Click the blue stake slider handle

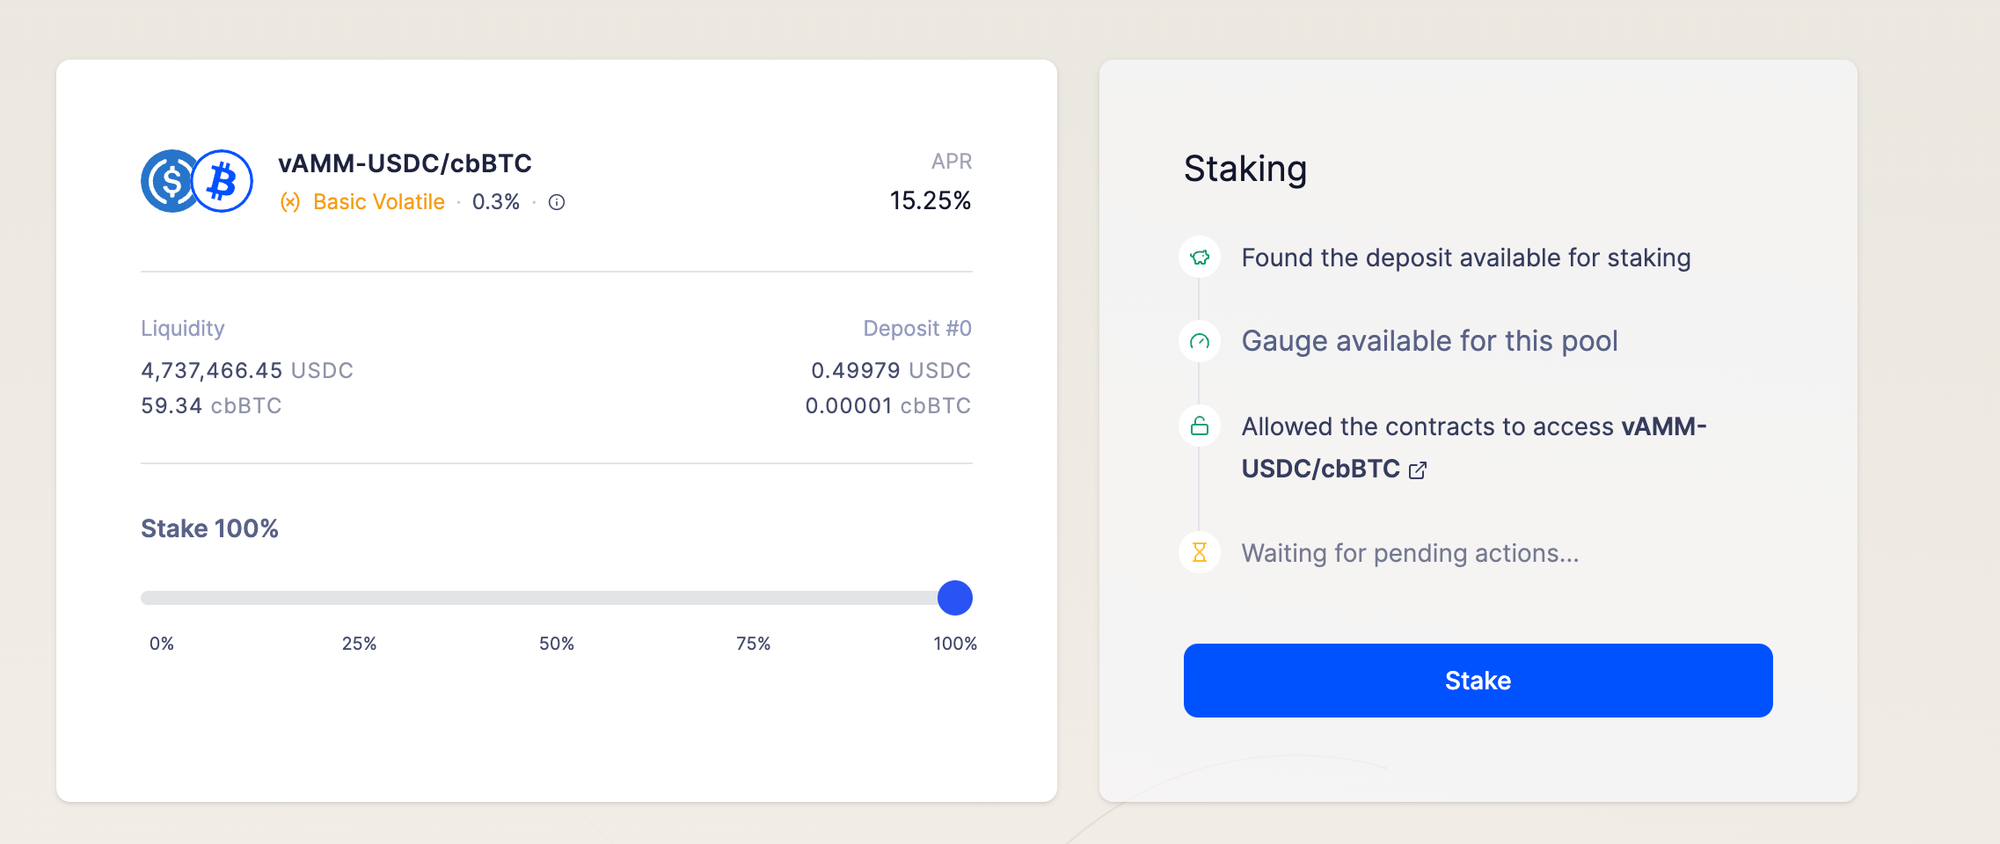pos(955,598)
